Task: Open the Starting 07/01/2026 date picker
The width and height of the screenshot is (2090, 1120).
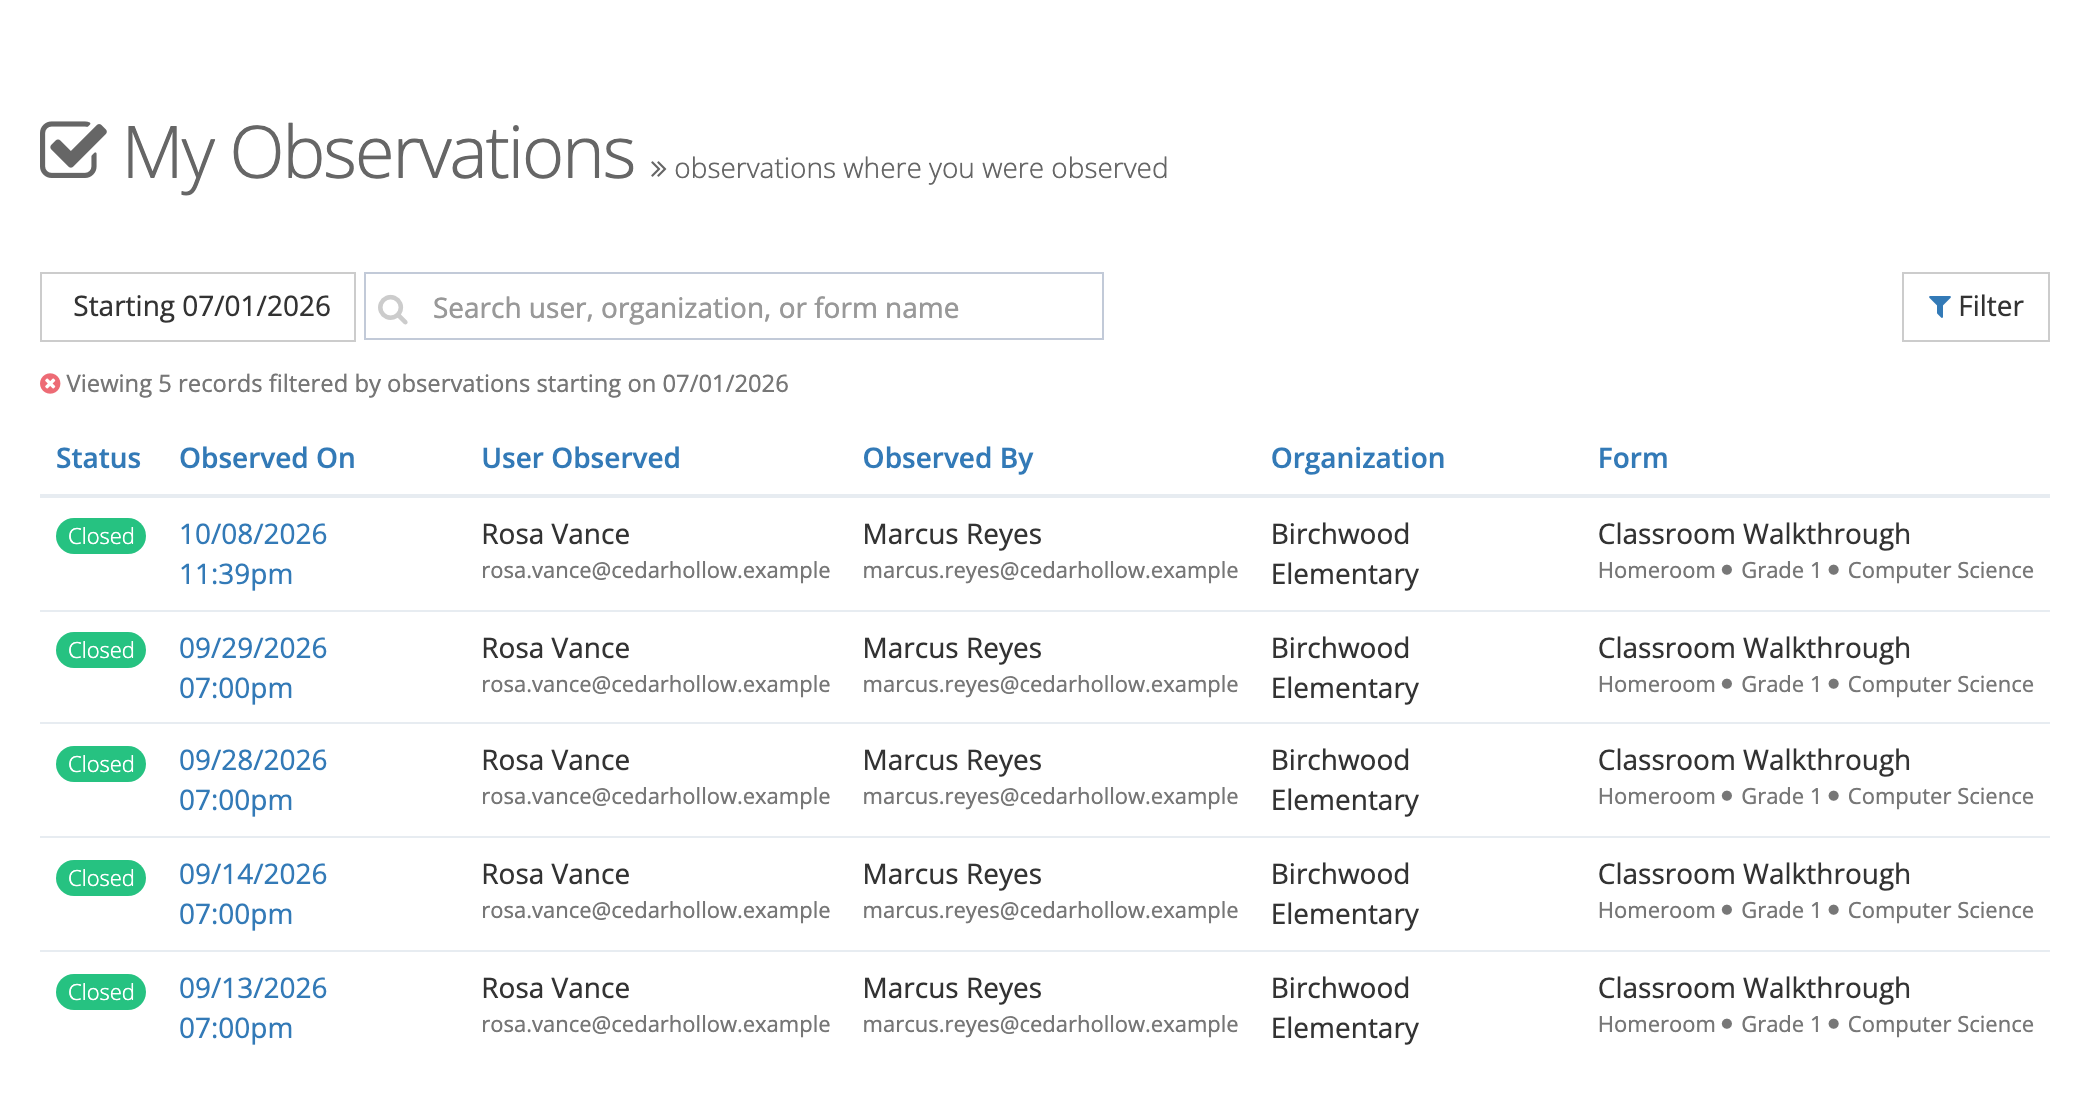Action: tap(198, 307)
